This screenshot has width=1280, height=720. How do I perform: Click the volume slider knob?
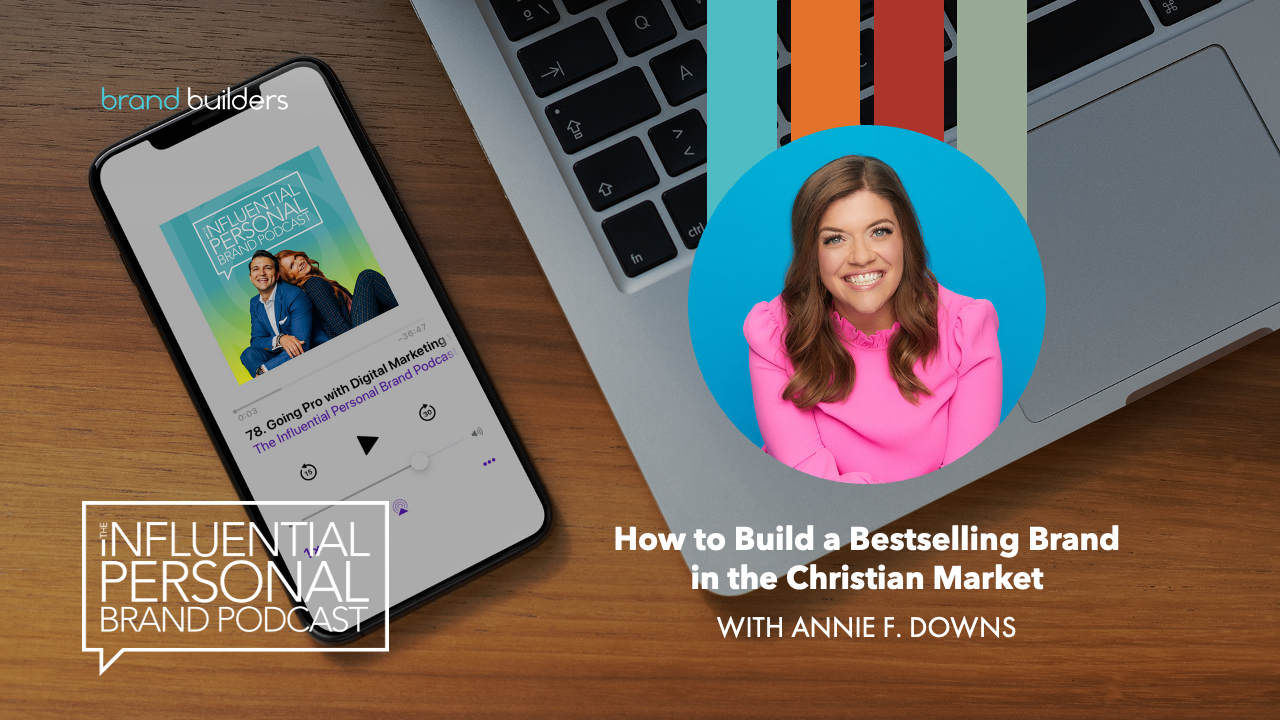419,461
